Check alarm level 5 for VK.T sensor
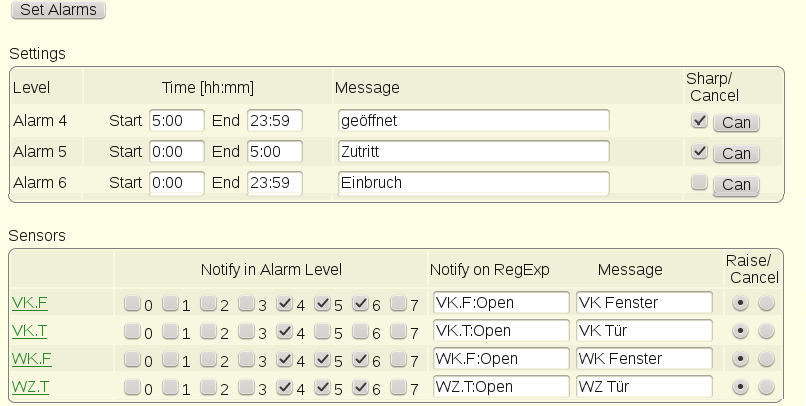This screenshot has height=406, width=806. (322, 331)
